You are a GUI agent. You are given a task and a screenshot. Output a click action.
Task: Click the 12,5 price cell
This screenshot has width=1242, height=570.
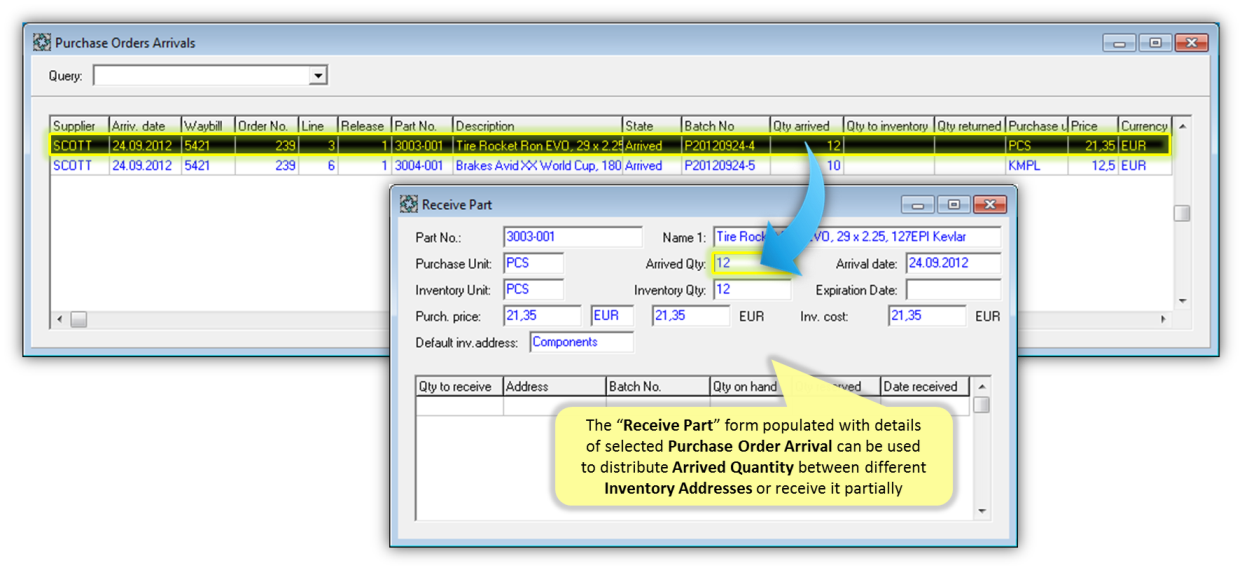[x=1093, y=166]
